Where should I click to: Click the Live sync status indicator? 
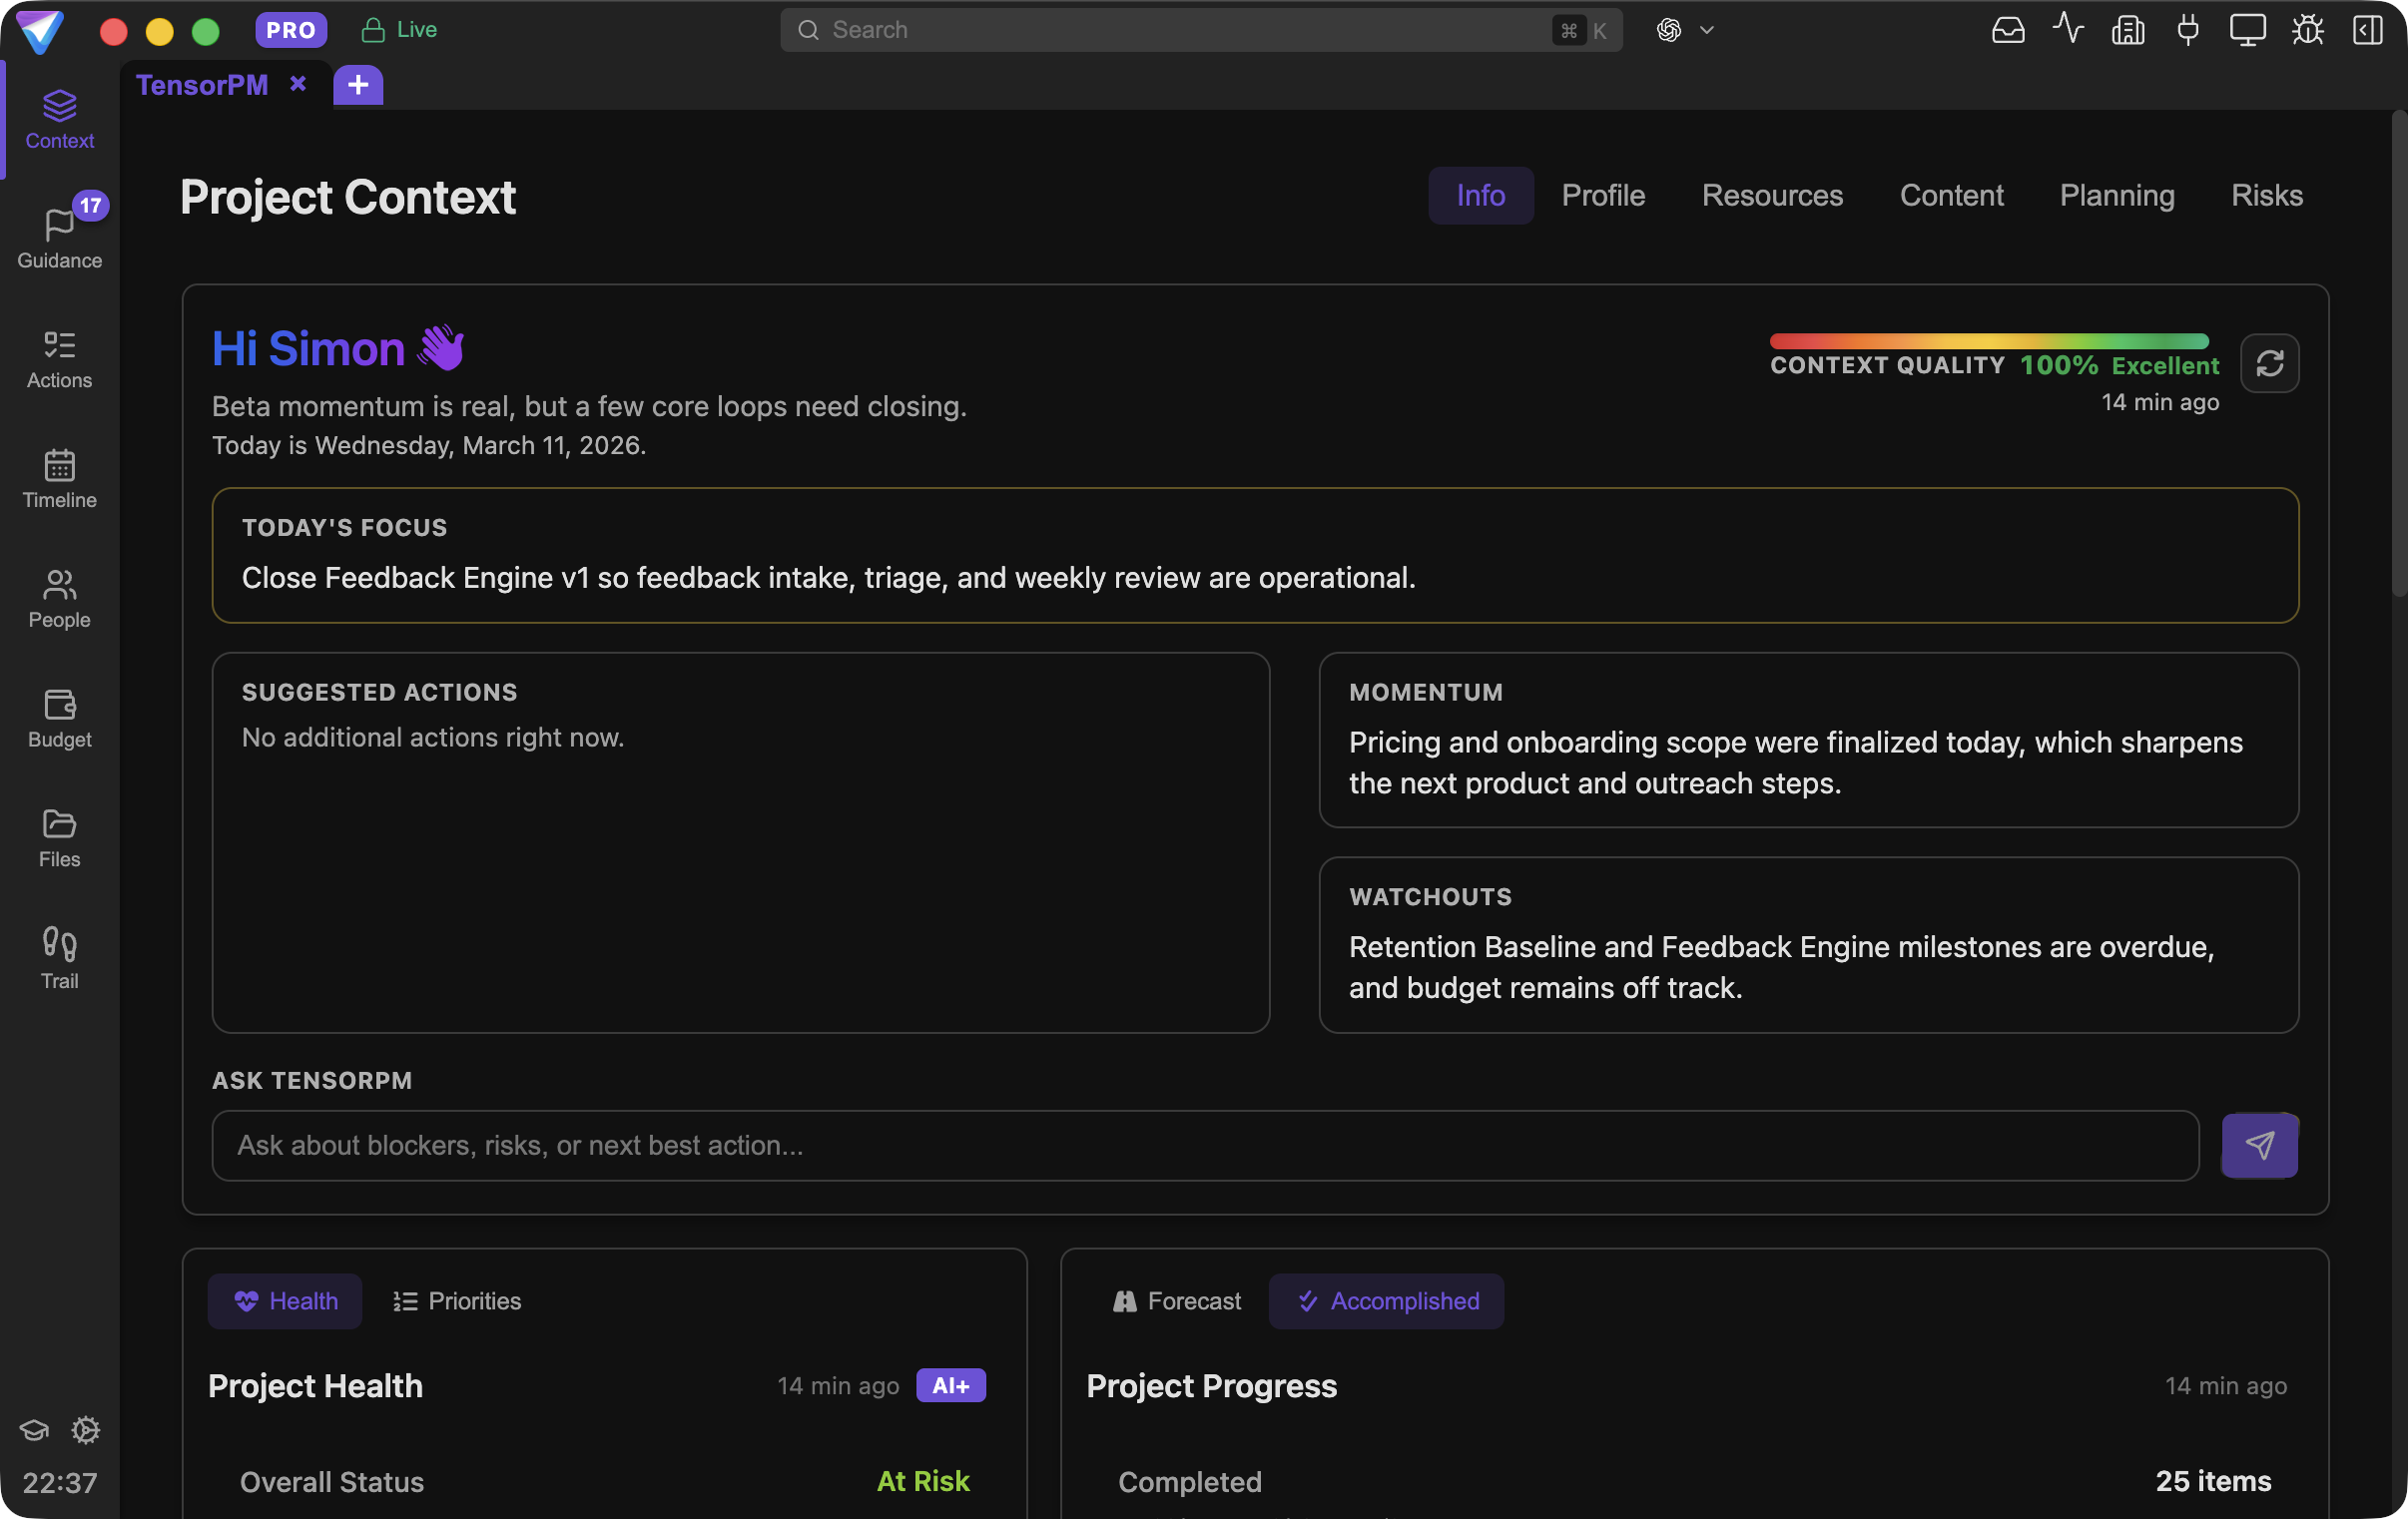399,30
